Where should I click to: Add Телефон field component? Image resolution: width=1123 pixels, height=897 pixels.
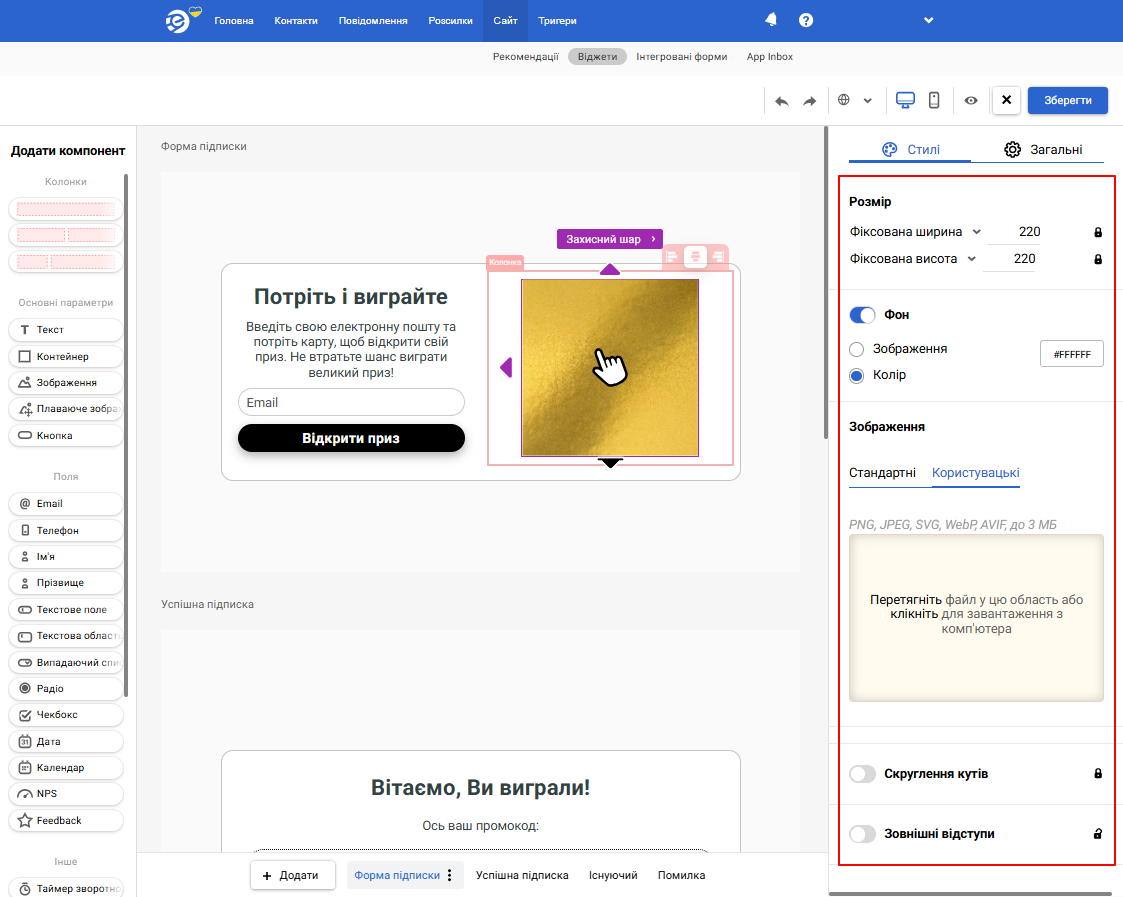tap(66, 530)
